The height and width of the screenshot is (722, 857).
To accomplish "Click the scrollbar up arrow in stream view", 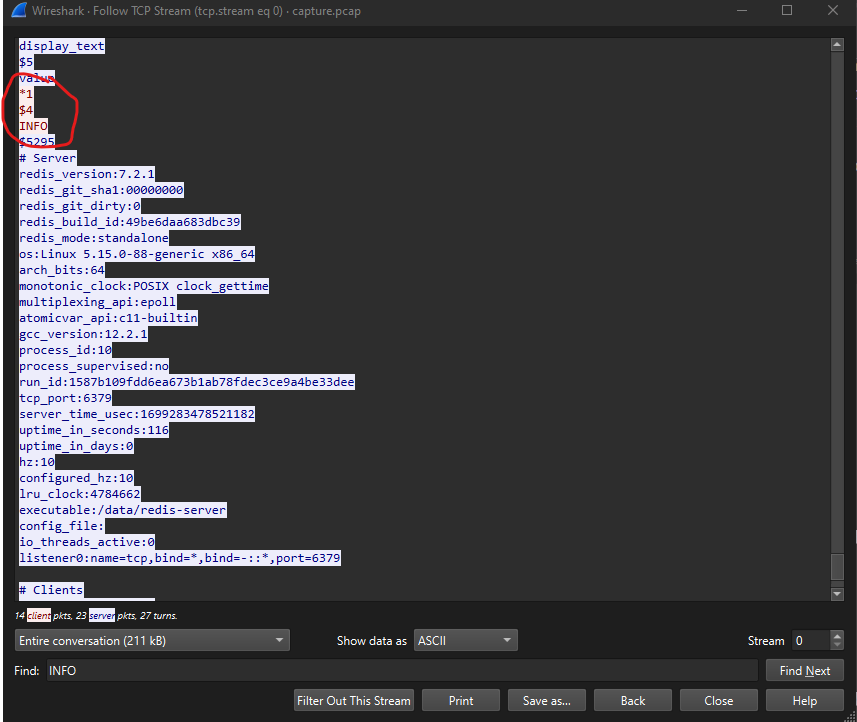I will (837, 44).
